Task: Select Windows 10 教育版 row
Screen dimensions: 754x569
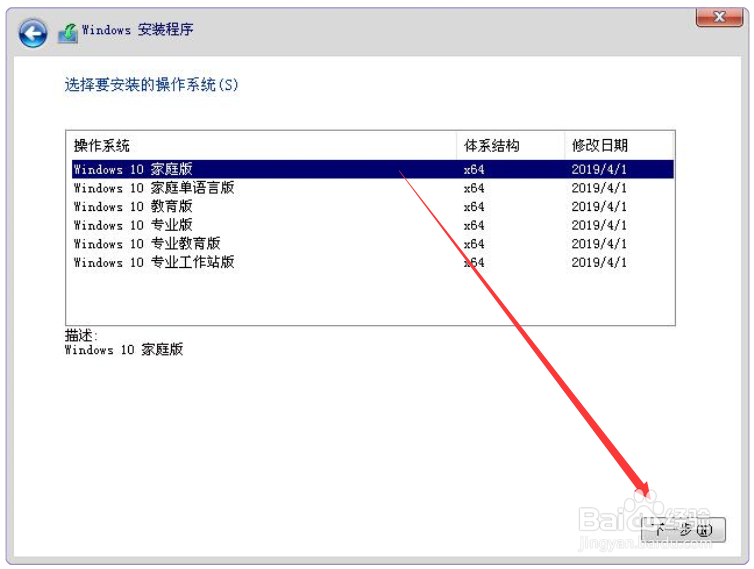Action: (373, 207)
